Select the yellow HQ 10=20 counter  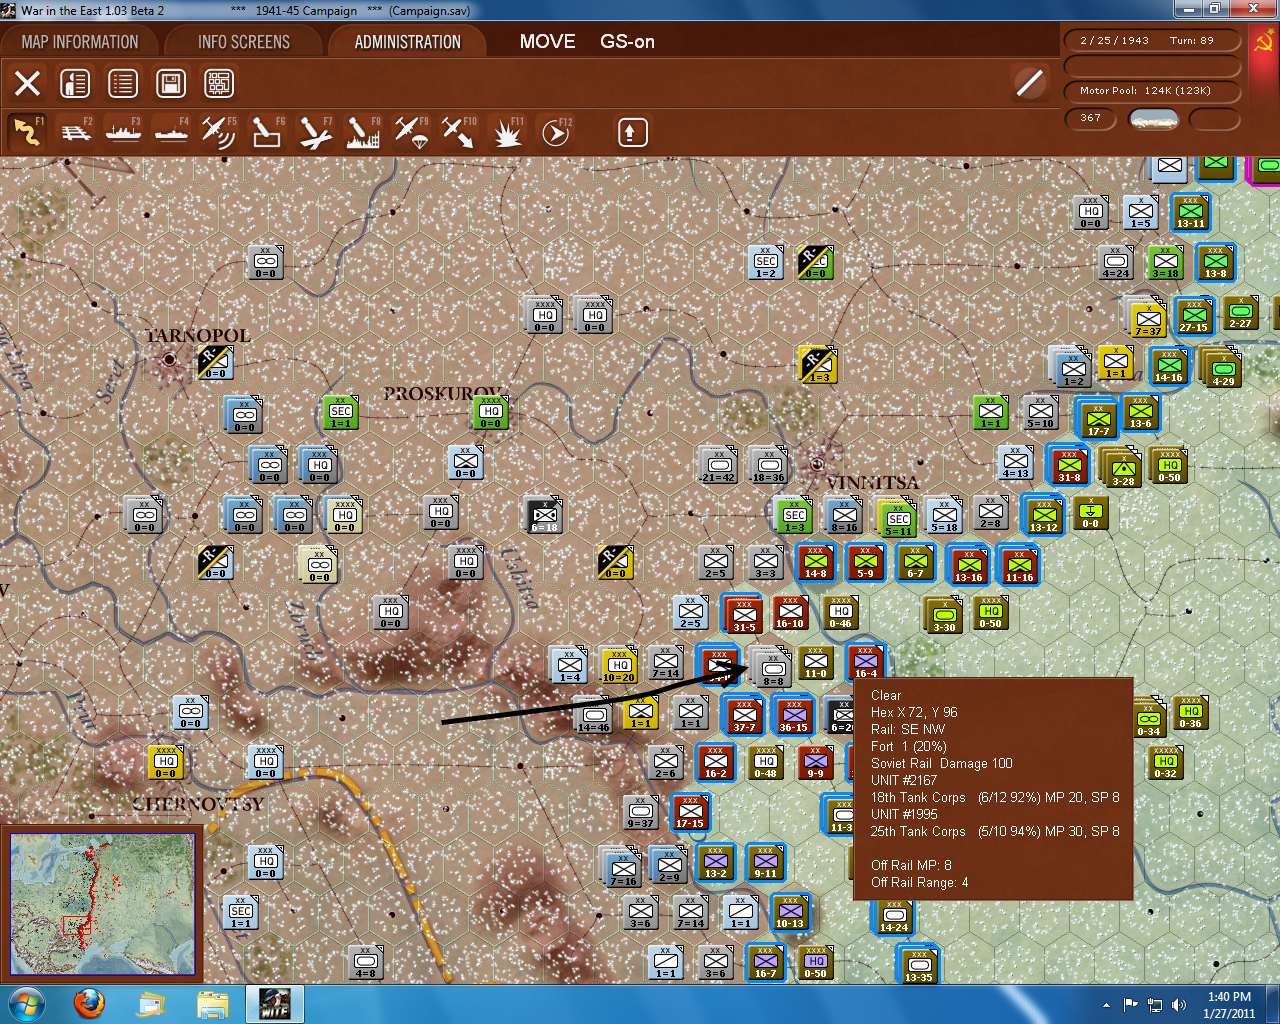[619, 665]
